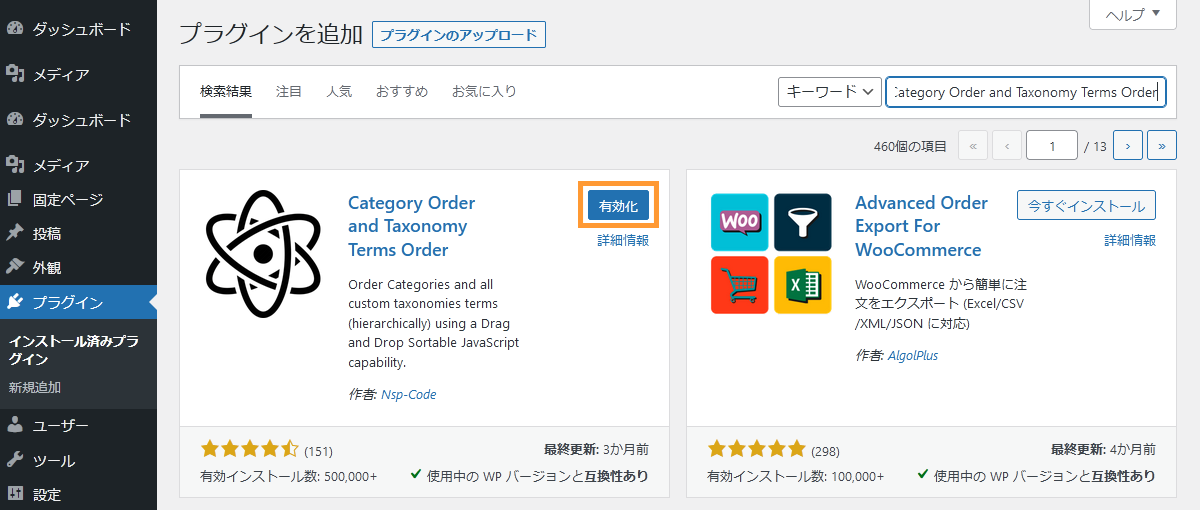This screenshot has width=1200, height=510.
Task: Go to last page of results
Action: point(1161,146)
